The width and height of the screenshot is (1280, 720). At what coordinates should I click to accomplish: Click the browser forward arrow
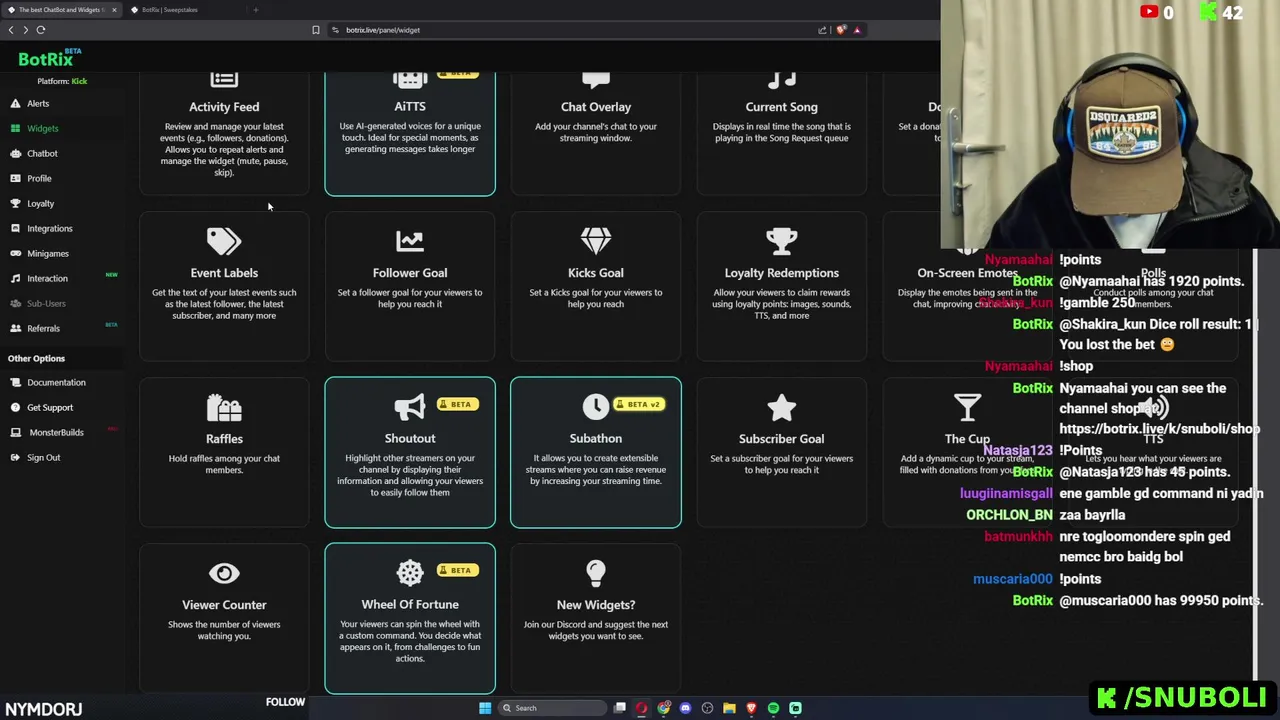(26, 30)
